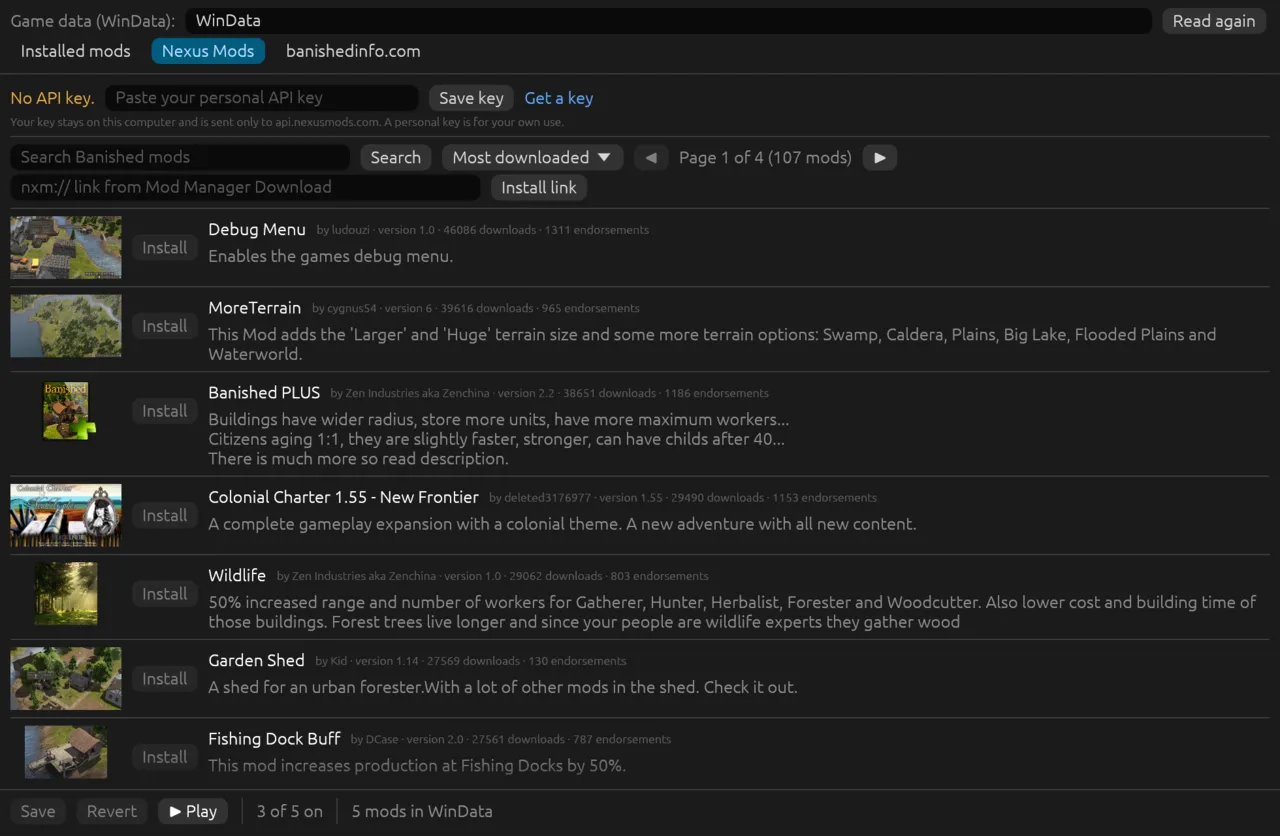
Task: Click the MoreTerrain mod title
Action: 254,308
